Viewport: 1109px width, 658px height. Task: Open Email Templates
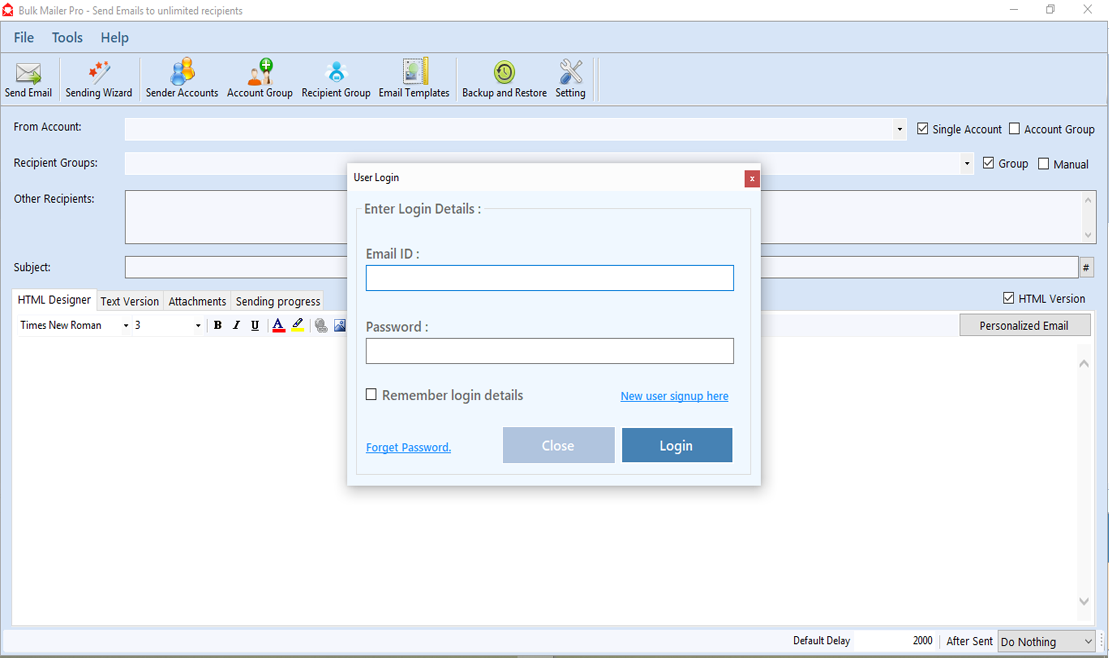click(414, 79)
